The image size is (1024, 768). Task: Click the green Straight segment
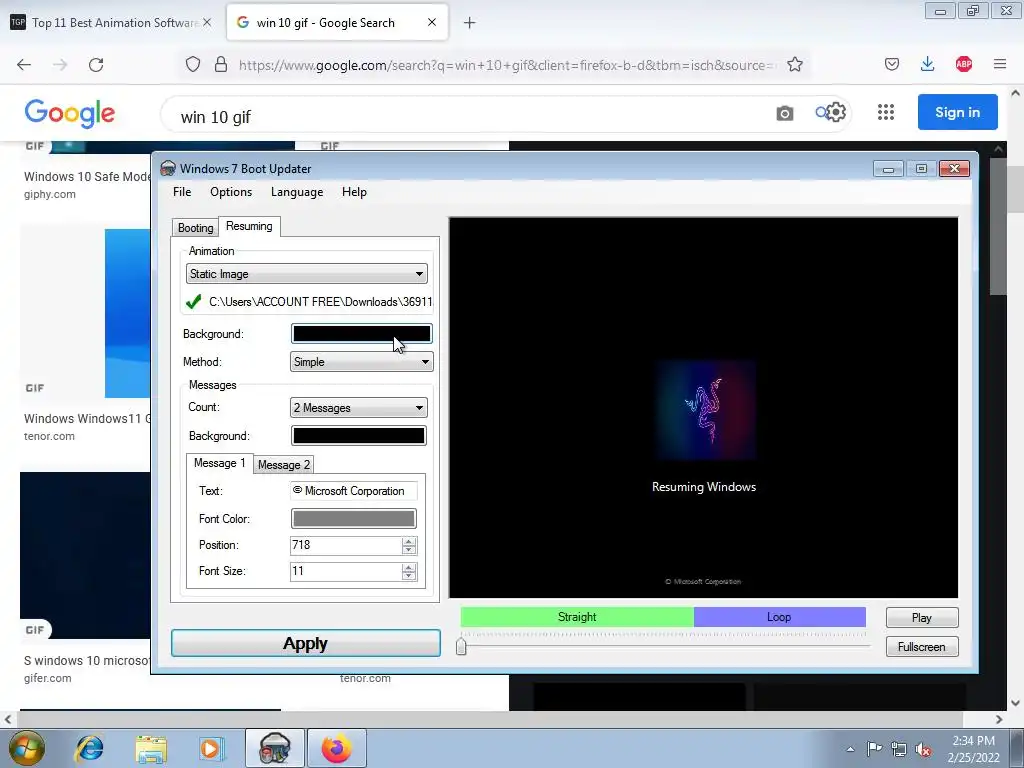[577, 617]
